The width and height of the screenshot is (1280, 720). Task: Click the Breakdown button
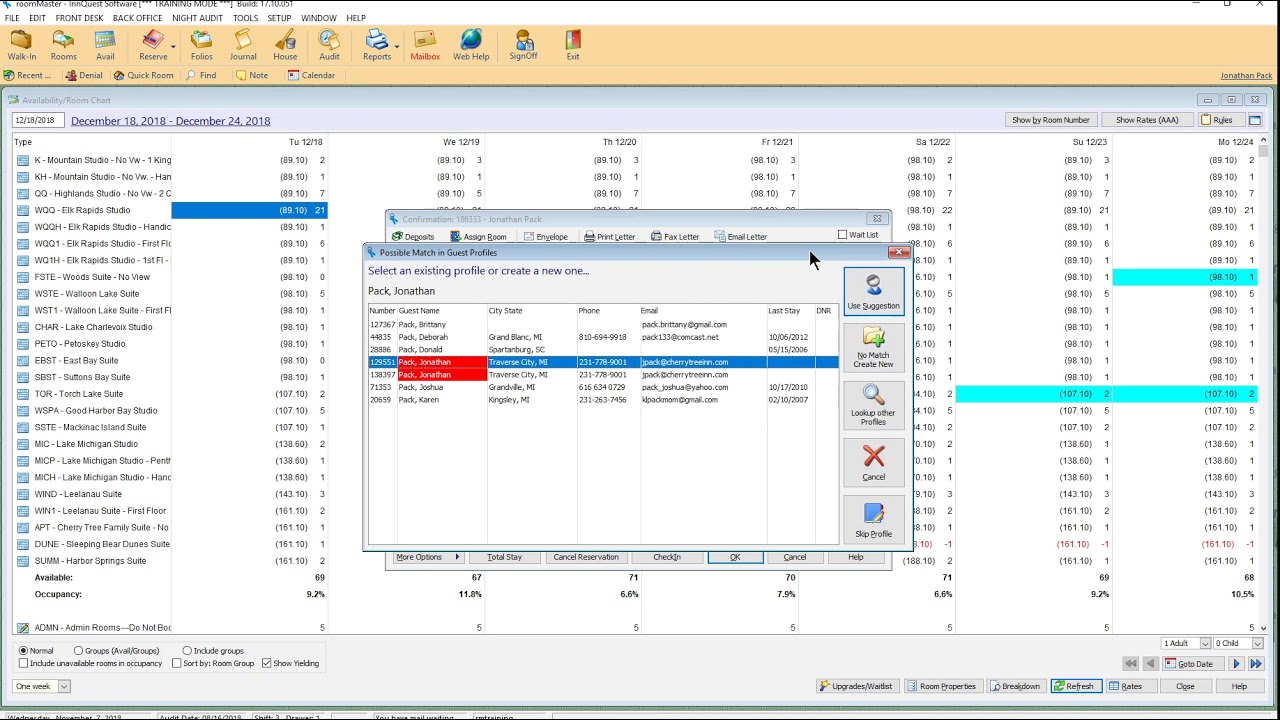(x=1016, y=686)
